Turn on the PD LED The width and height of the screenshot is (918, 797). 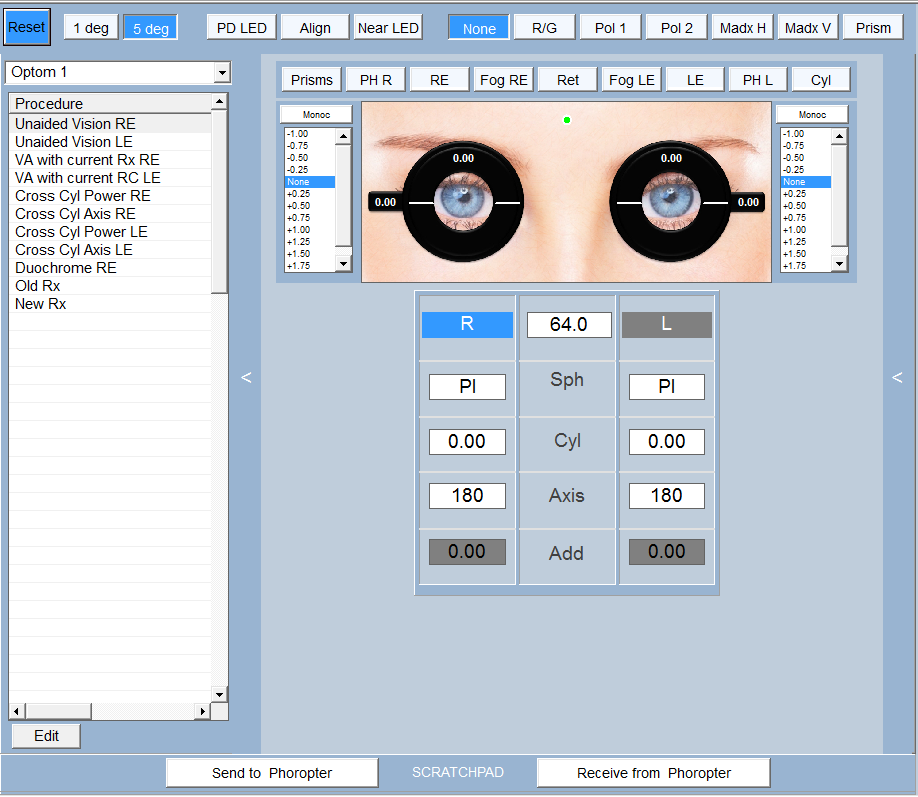[x=242, y=28]
